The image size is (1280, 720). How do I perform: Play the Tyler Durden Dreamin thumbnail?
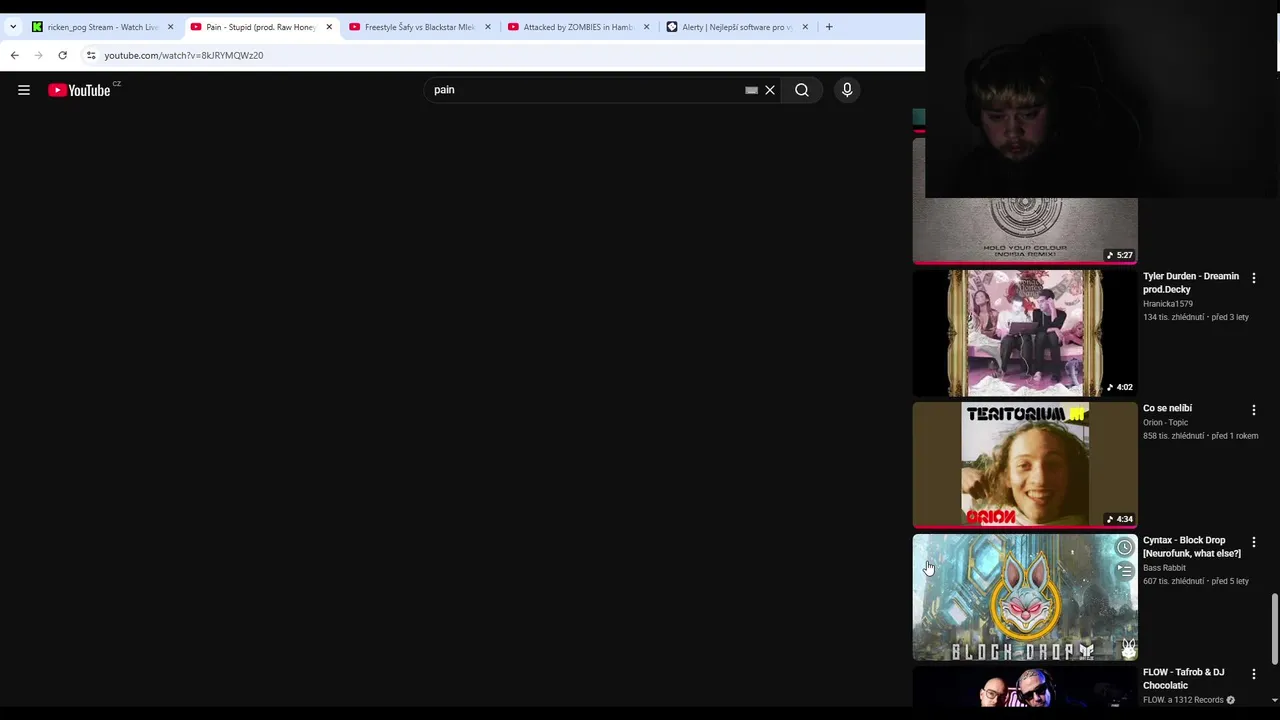1025,333
